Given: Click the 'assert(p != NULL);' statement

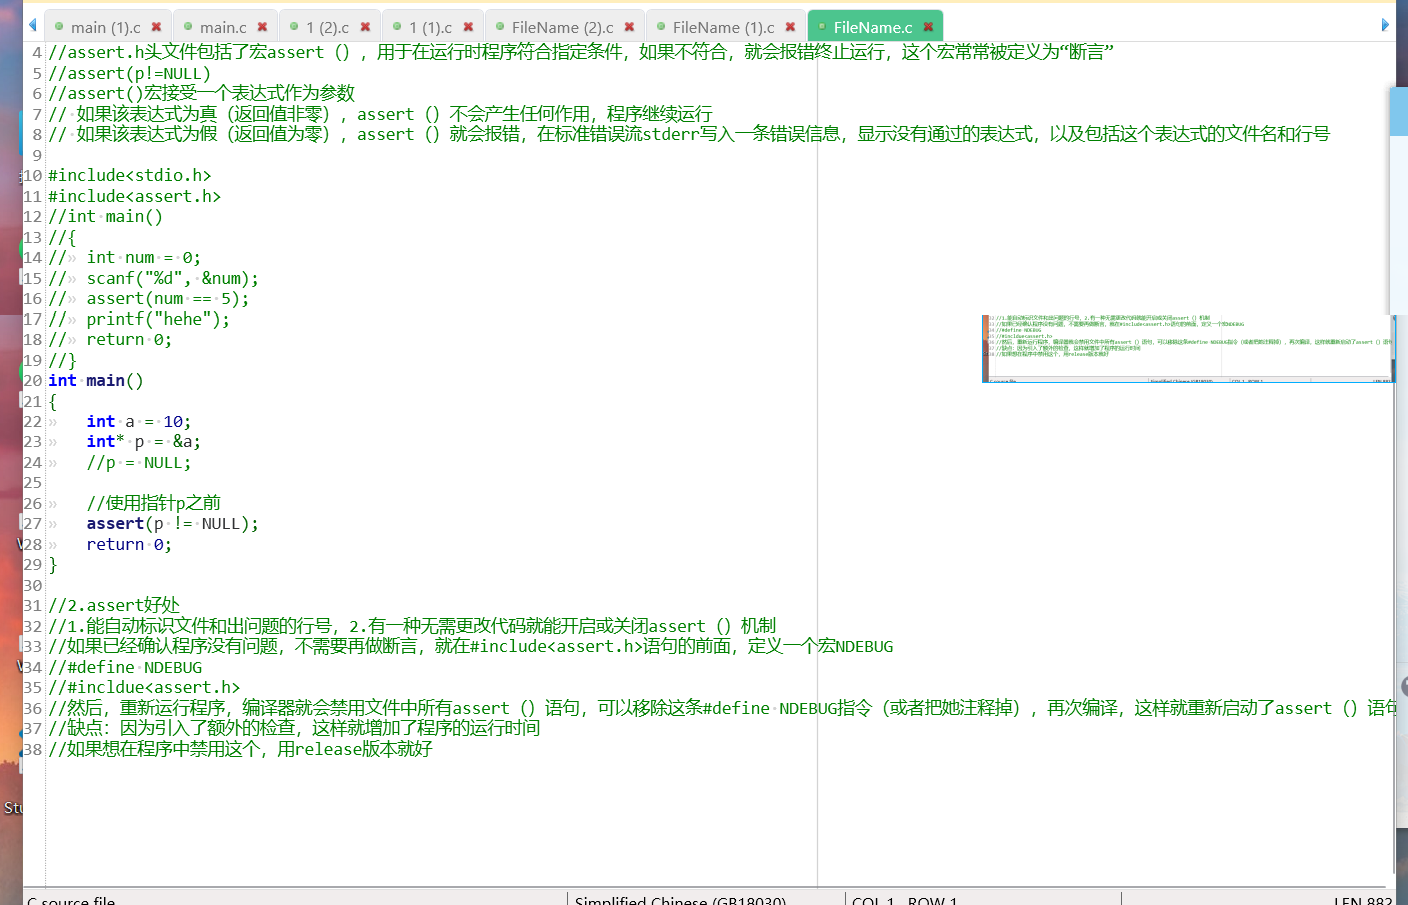Looking at the screenshot, I should 172,523.
